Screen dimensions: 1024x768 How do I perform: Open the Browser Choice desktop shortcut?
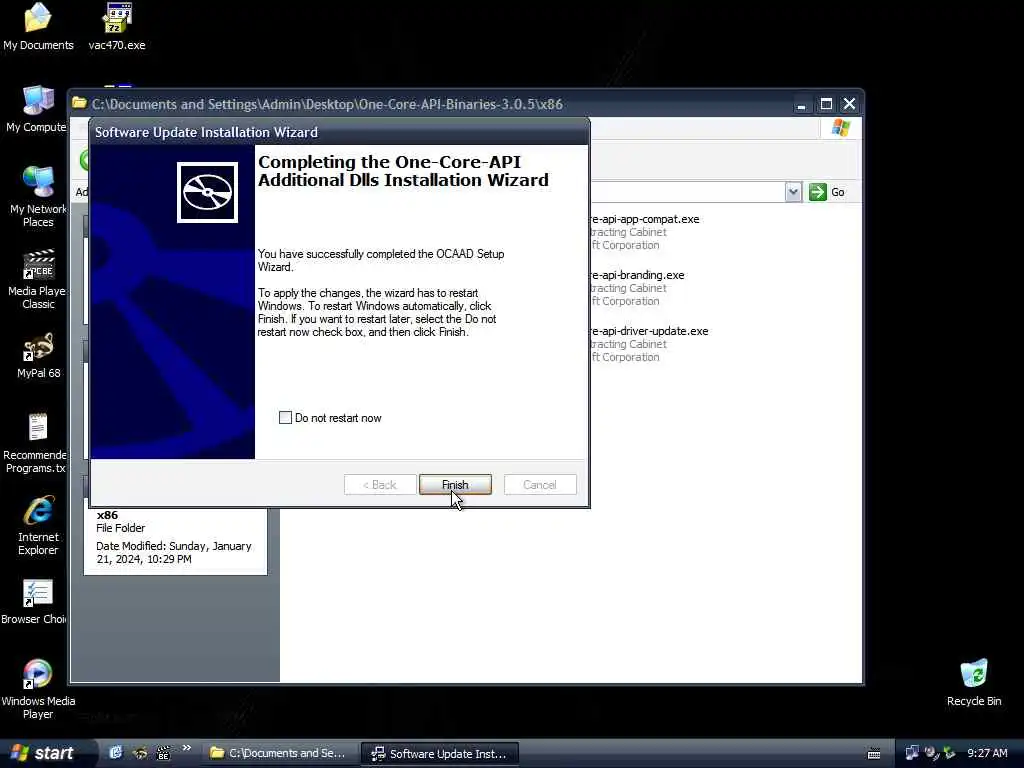coord(35,602)
